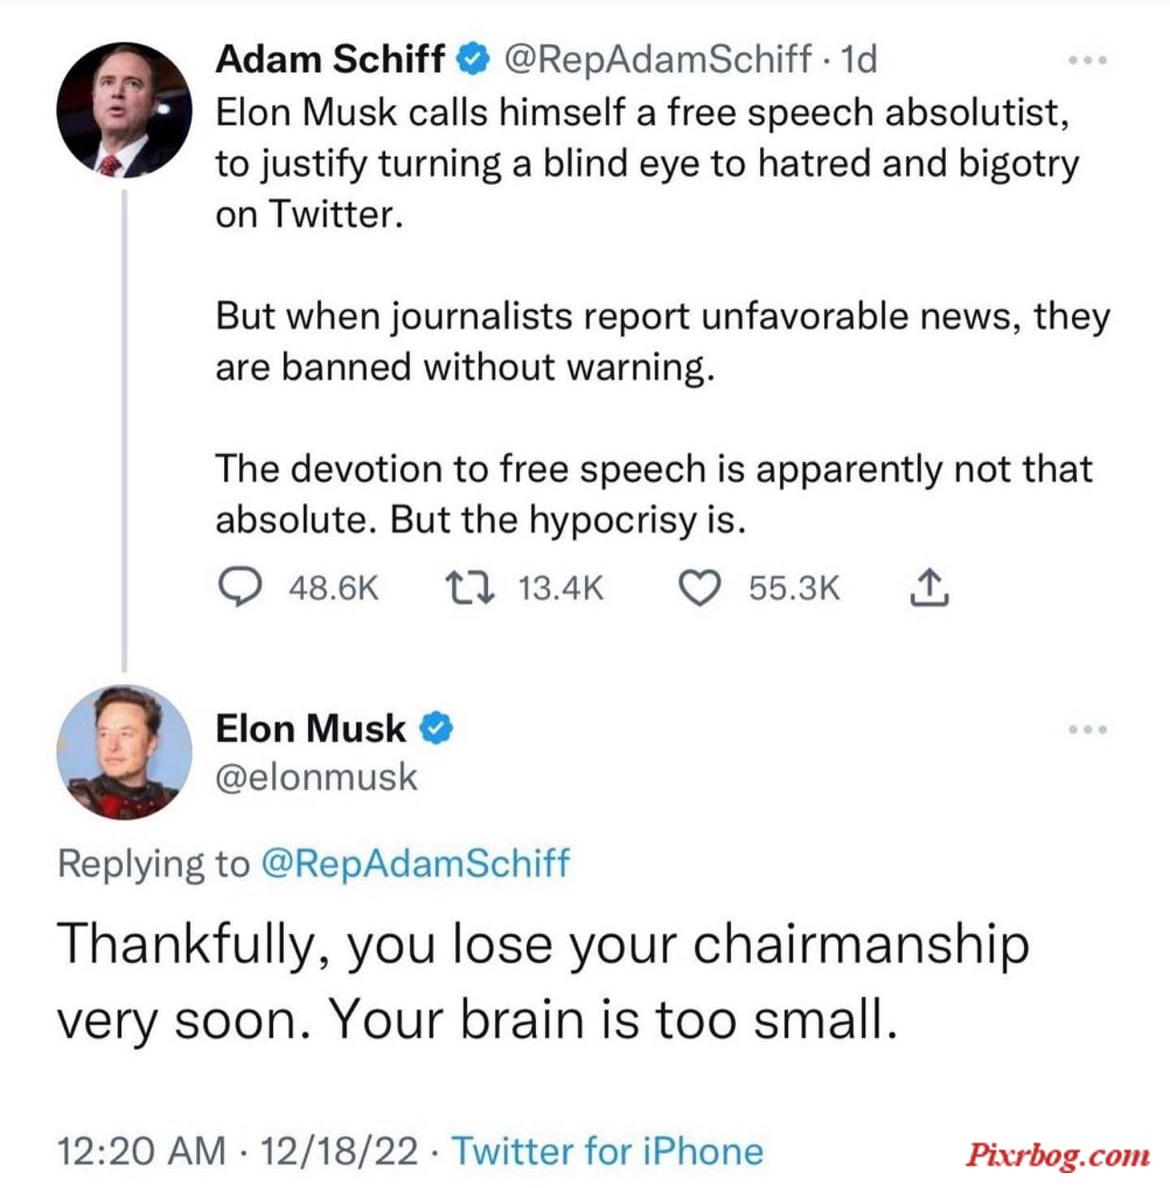Click the @RepAdamSchiff handle in the tweet header
This screenshot has height=1188, width=1170.
pos(658,59)
